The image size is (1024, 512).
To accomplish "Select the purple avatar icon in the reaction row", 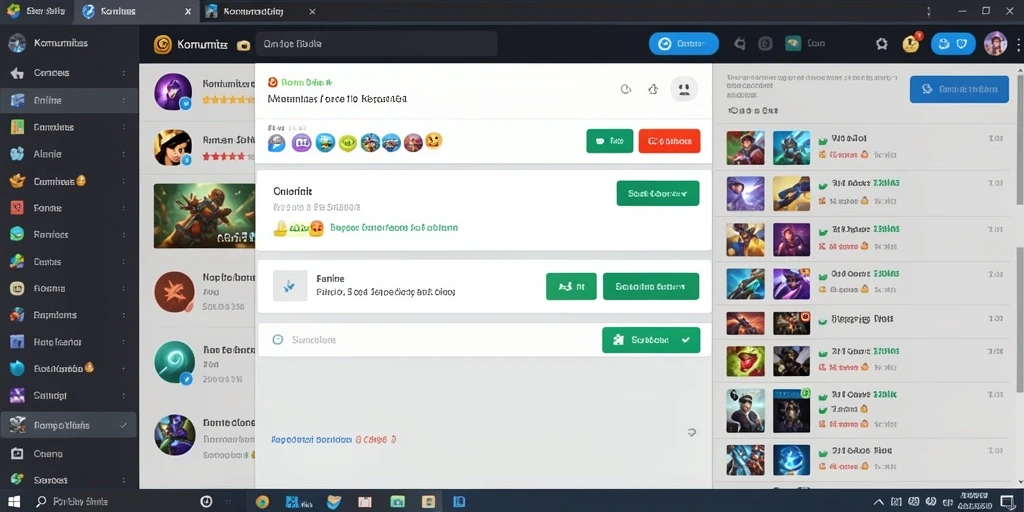I will tap(301, 142).
